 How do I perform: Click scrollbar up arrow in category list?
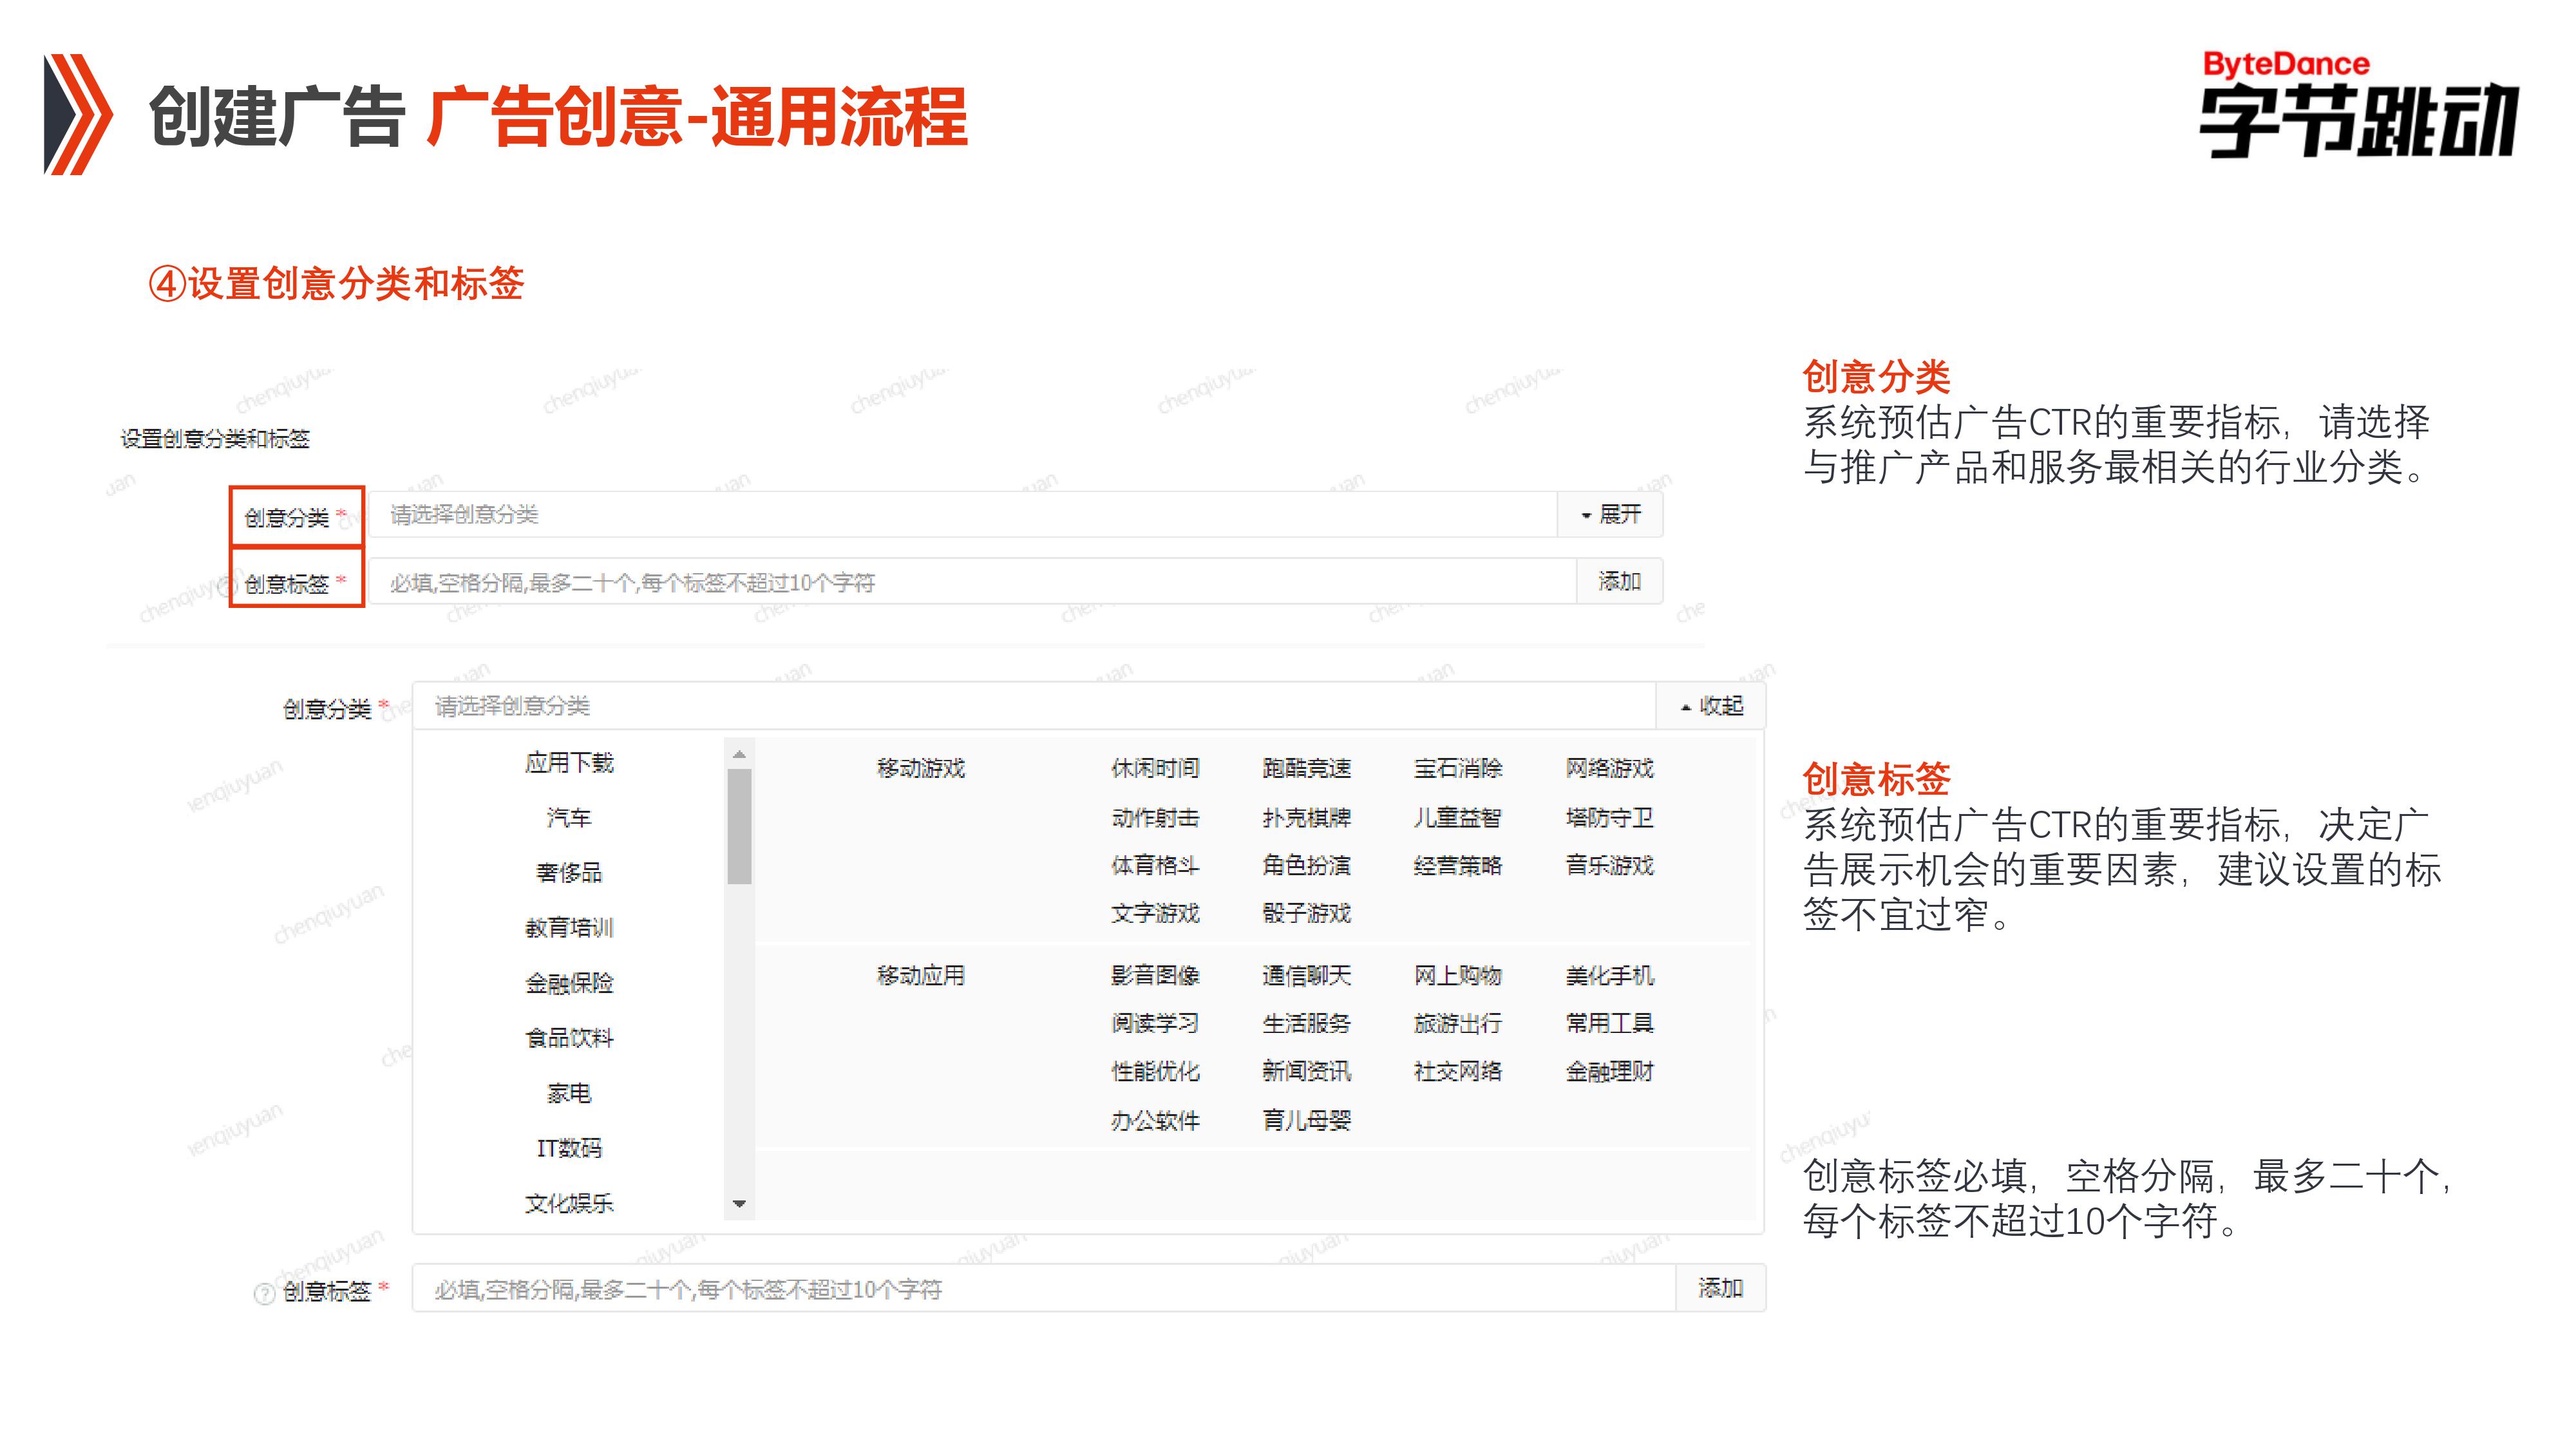click(x=739, y=755)
